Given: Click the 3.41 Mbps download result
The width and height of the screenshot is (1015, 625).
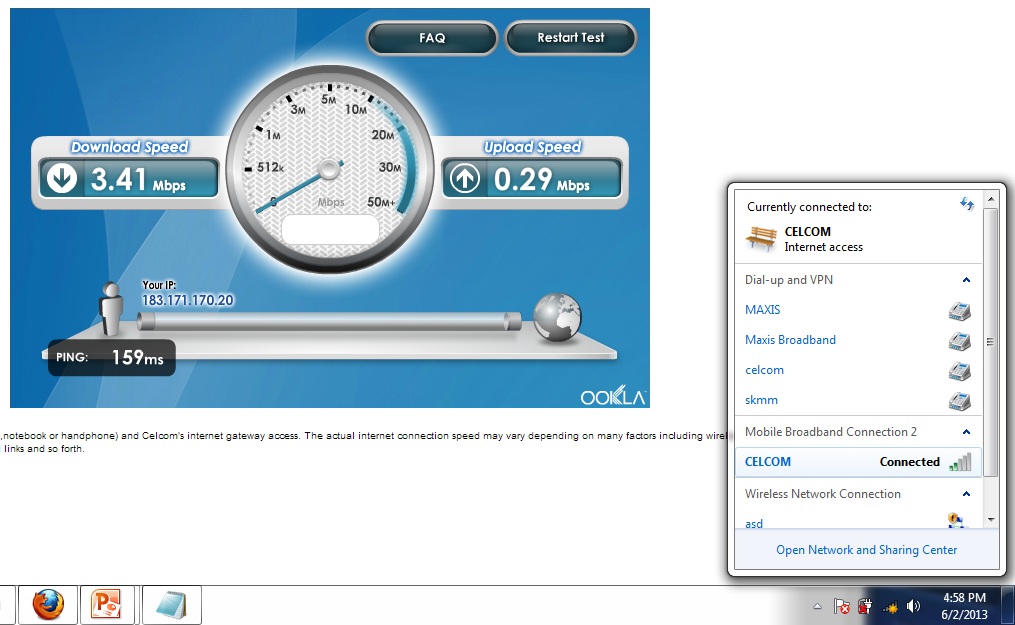Looking at the screenshot, I should pos(138,179).
